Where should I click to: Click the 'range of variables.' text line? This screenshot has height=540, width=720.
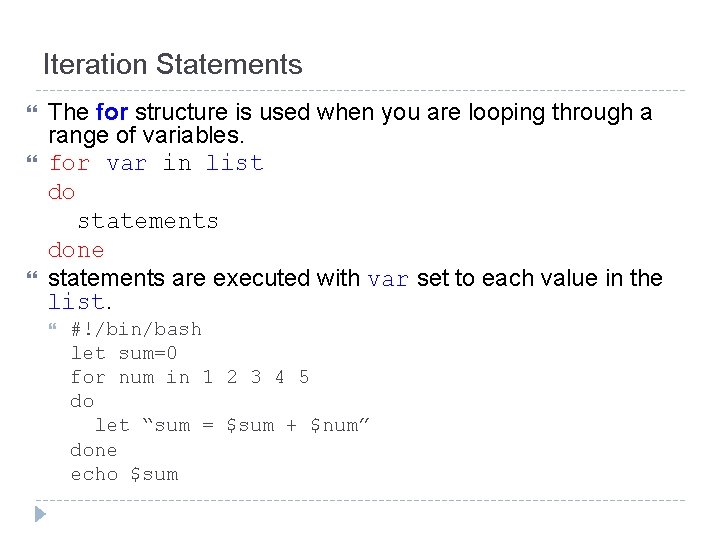[x=146, y=135]
